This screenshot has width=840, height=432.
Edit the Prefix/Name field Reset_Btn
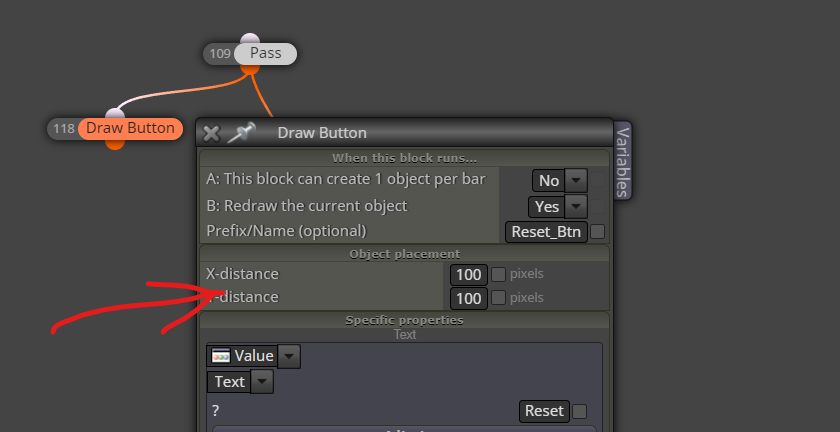[546, 232]
